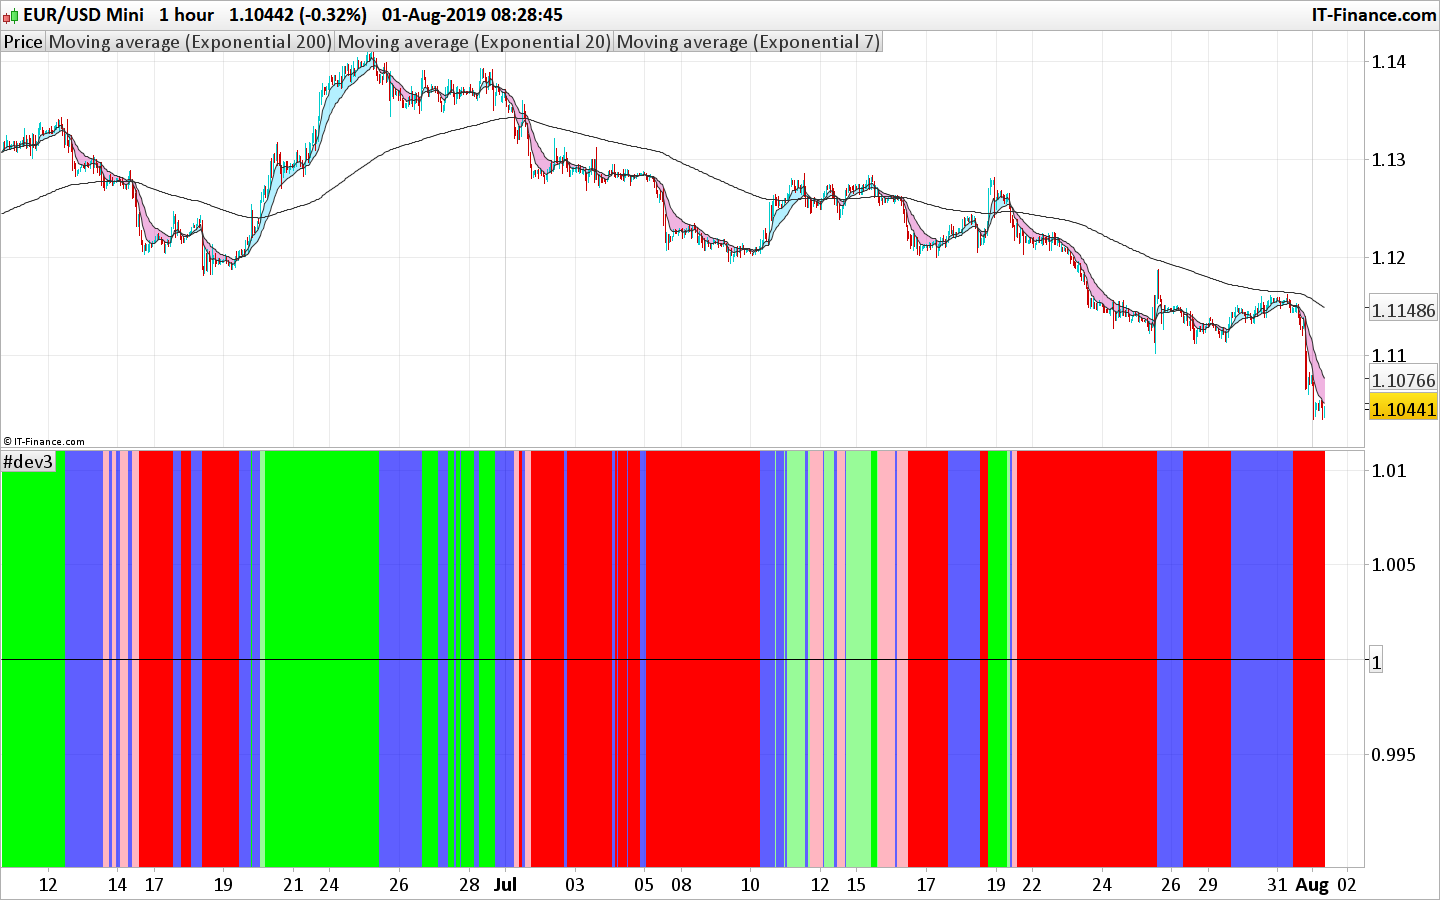Screen dimensions: 1440x900
Task: Click the '10' date label on time axis
Action: click(750, 884)
